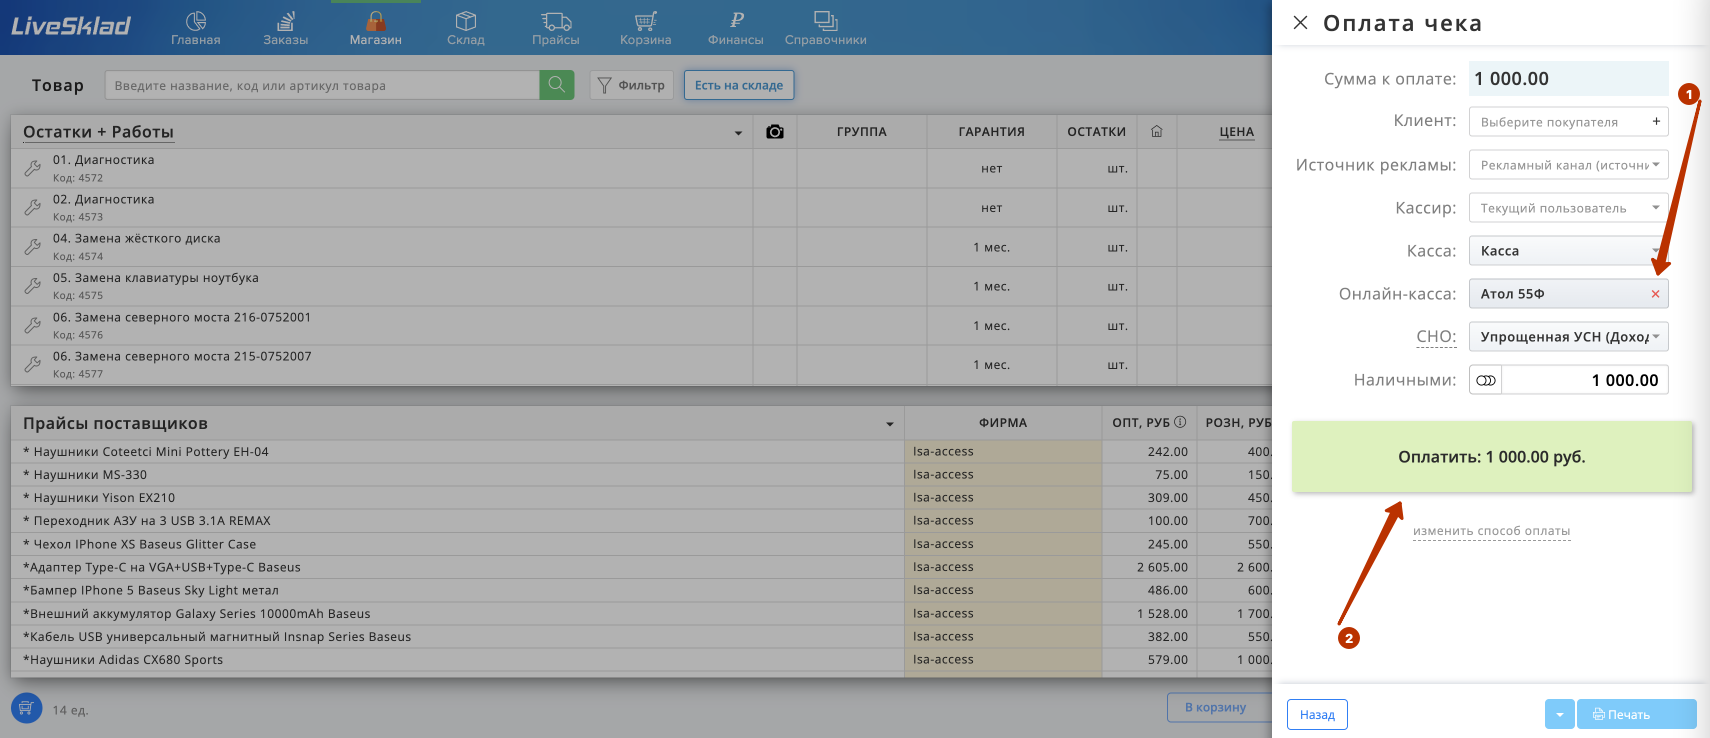
Task: Click the ФИРМА column header
Action: point(1003,423)
